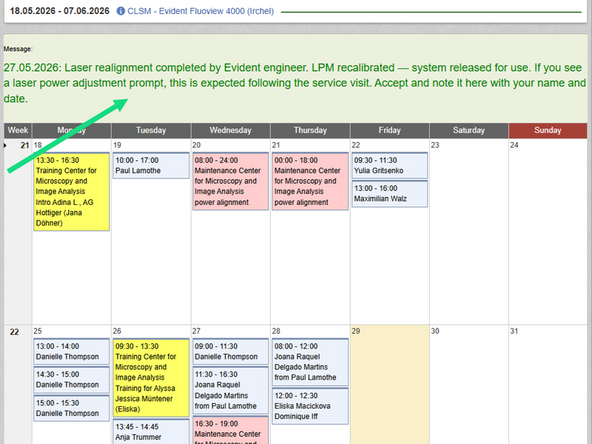Click day number 23 on Saturday
The height and width of the screenshot is (444, 592).
click(435, 145)
